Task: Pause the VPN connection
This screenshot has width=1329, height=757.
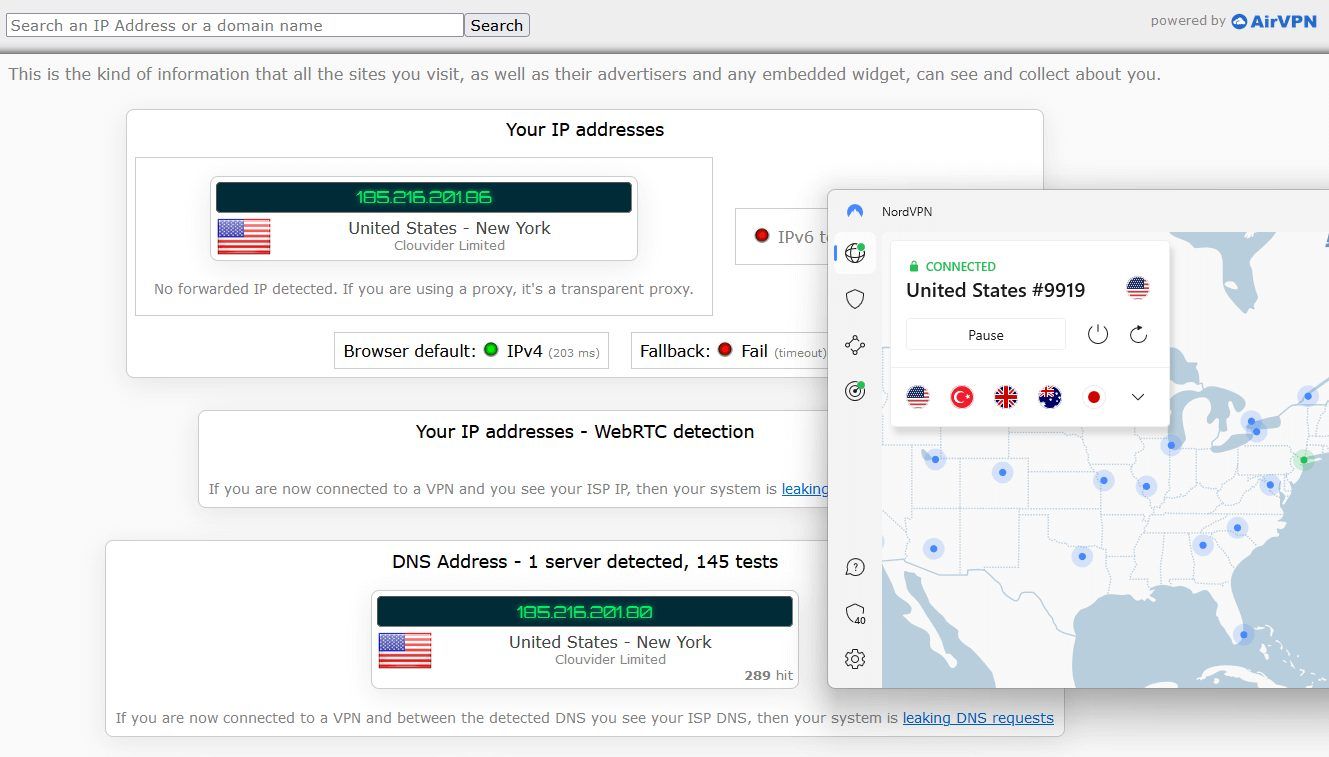Action: (x=986, y=335)
